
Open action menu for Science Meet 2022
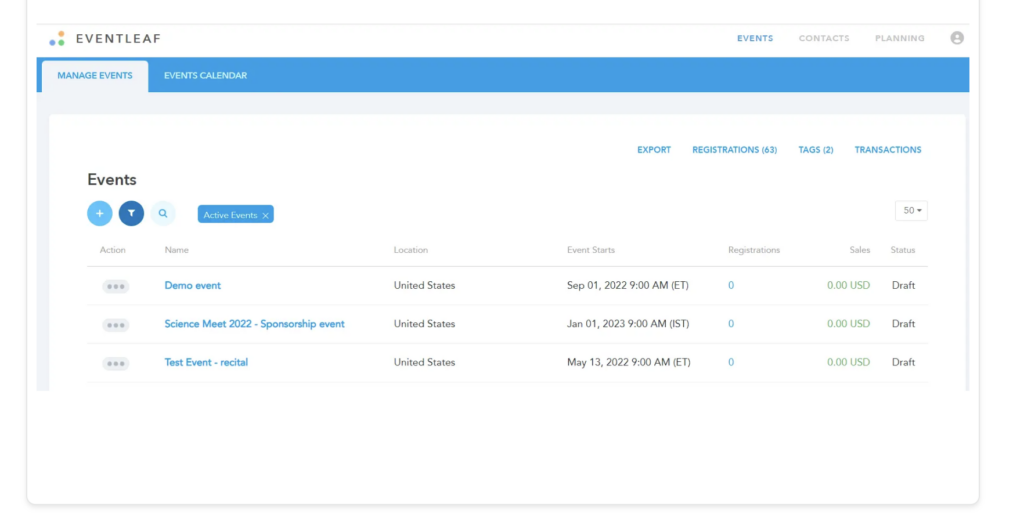[115, 325]
